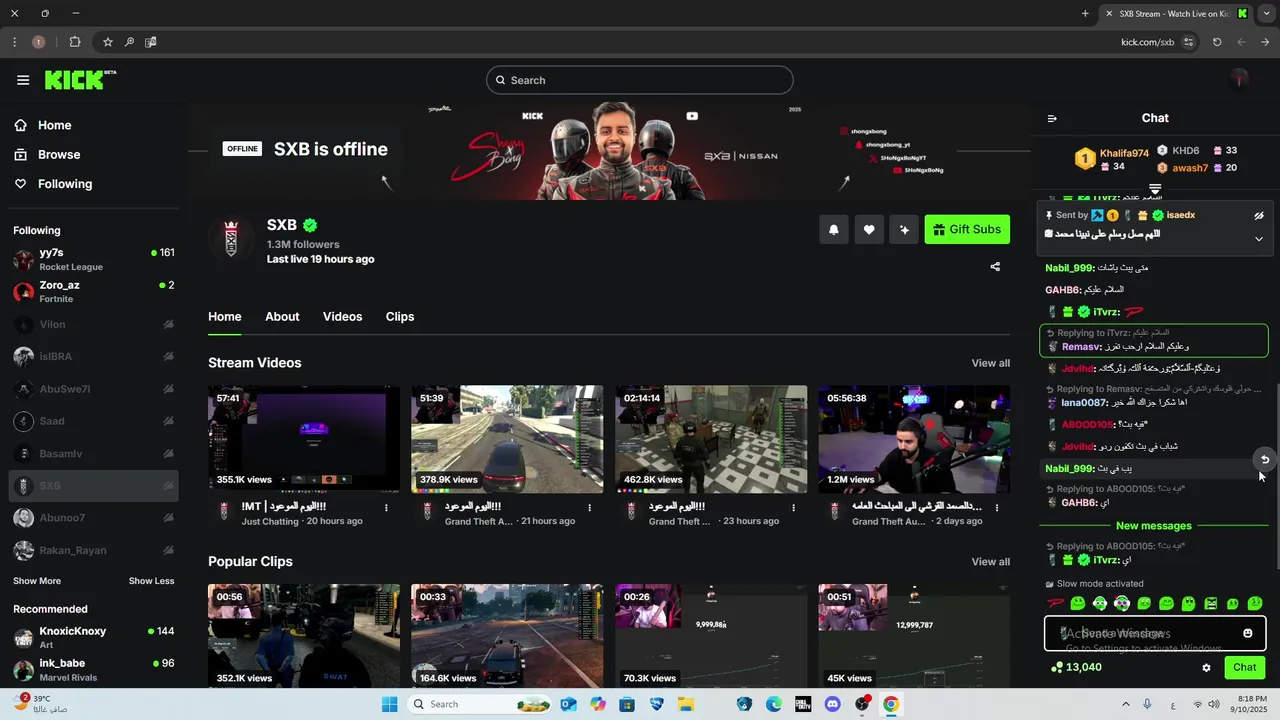Screen dimensions: 1280x720
Task: Expand following list with Show More
Action: [37, 581]
